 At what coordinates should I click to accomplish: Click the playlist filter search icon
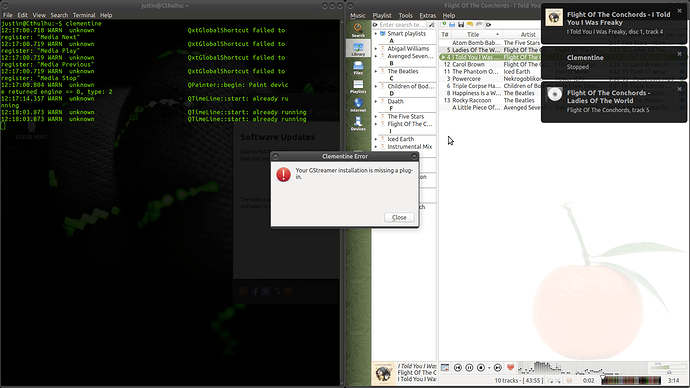pos(488,25)
